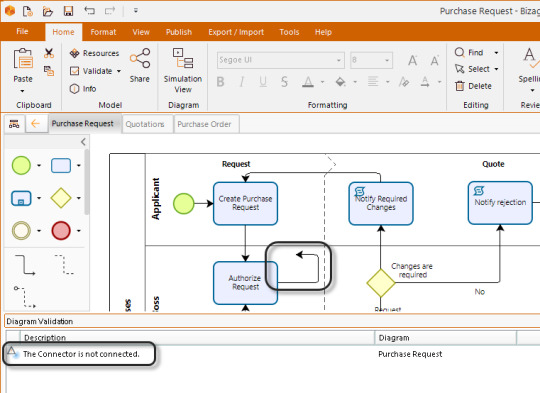Image resolution: width=540 pixels, height=393 pixels.
Task: Toggle Strikethrough formatting
Action: tap(284, 82)
